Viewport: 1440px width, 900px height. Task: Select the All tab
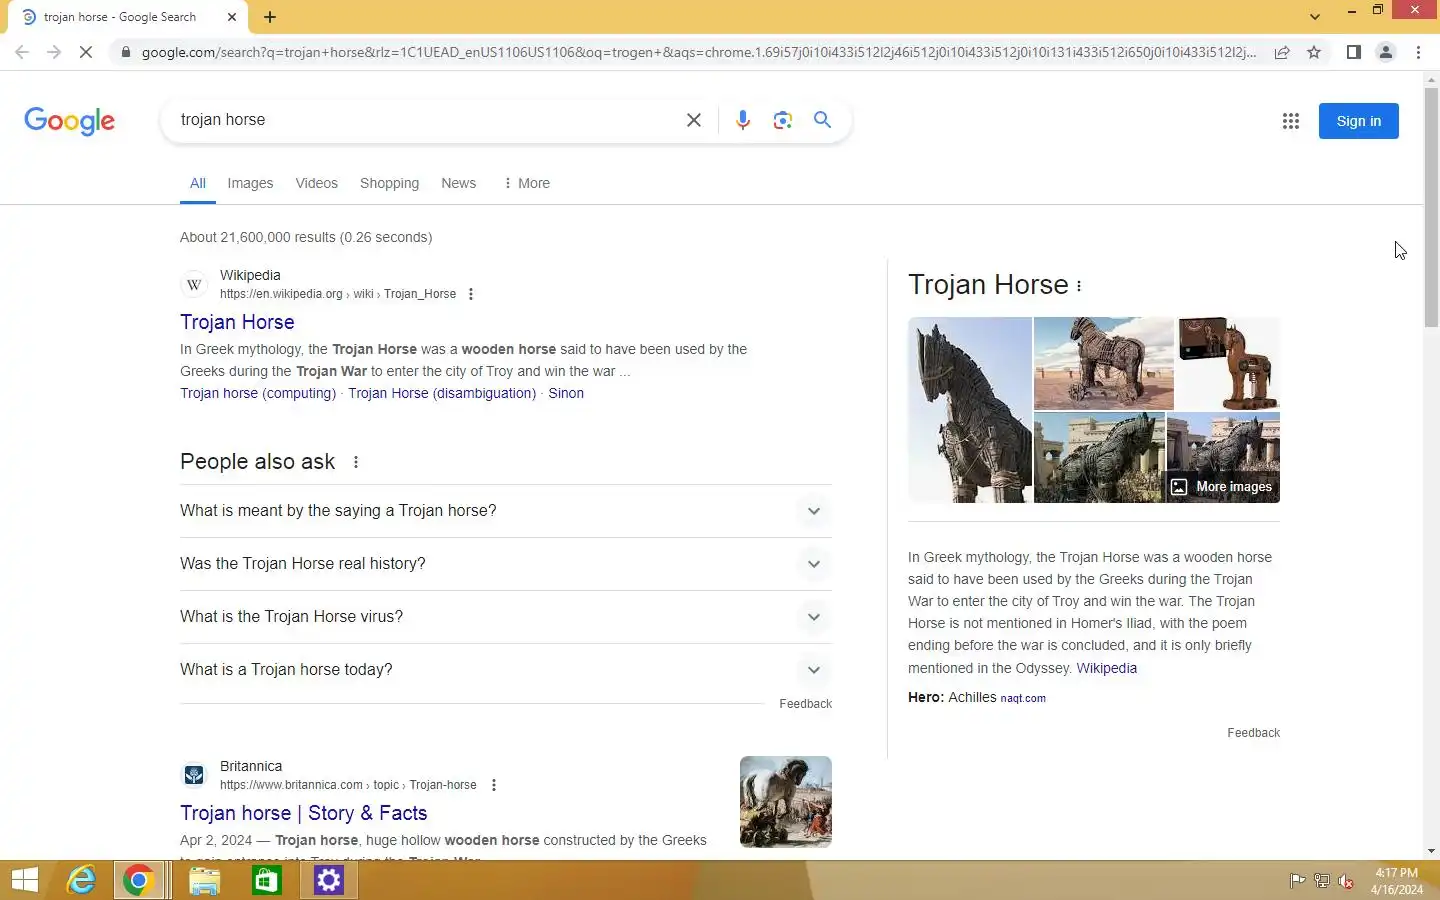[x=198, y=183]
